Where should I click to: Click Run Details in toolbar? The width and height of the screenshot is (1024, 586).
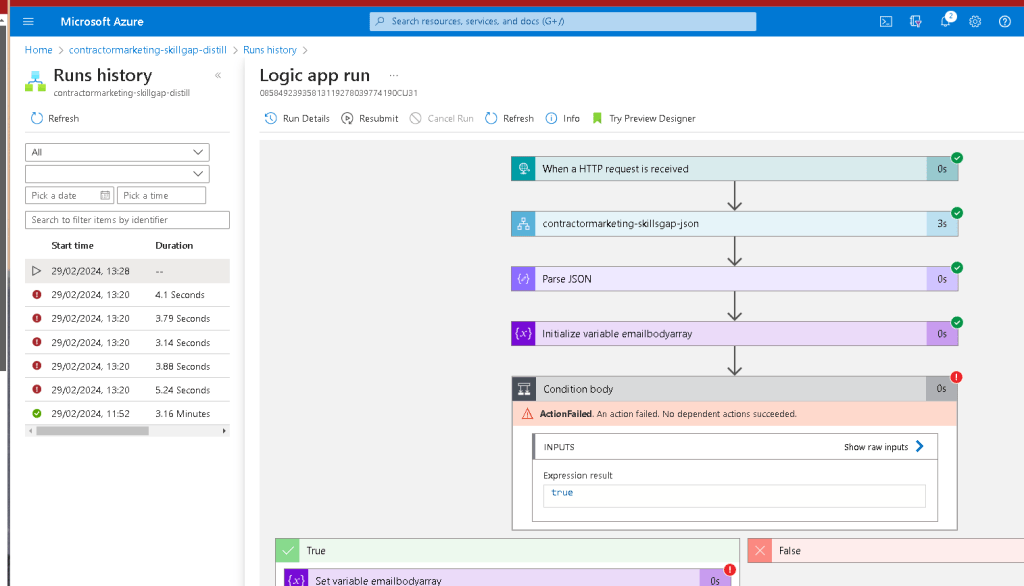point(297,118)
